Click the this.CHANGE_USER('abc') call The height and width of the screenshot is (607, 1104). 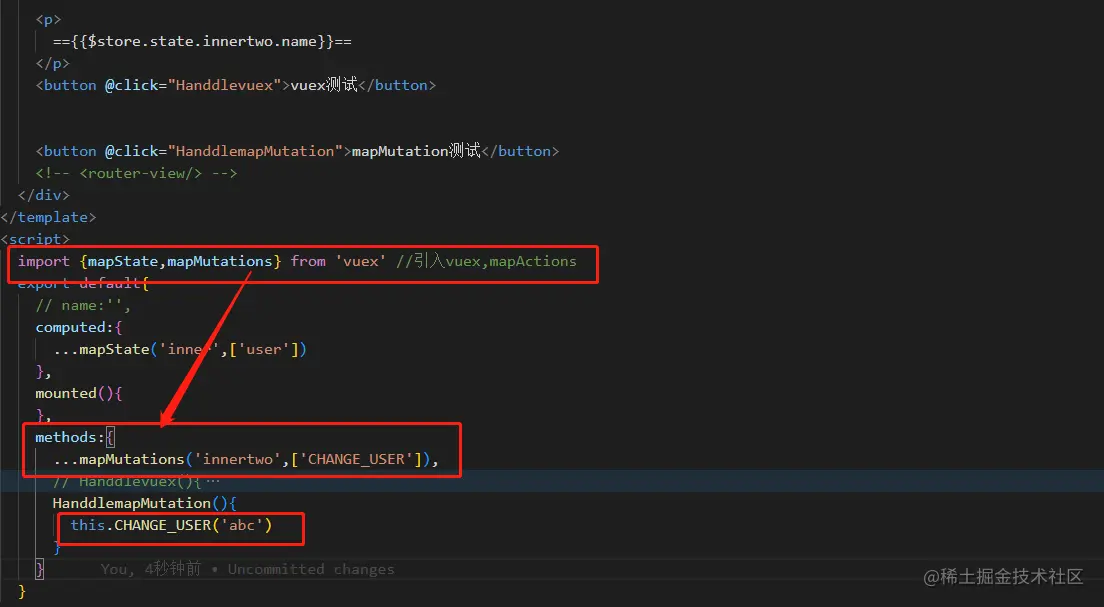(171, 525)
